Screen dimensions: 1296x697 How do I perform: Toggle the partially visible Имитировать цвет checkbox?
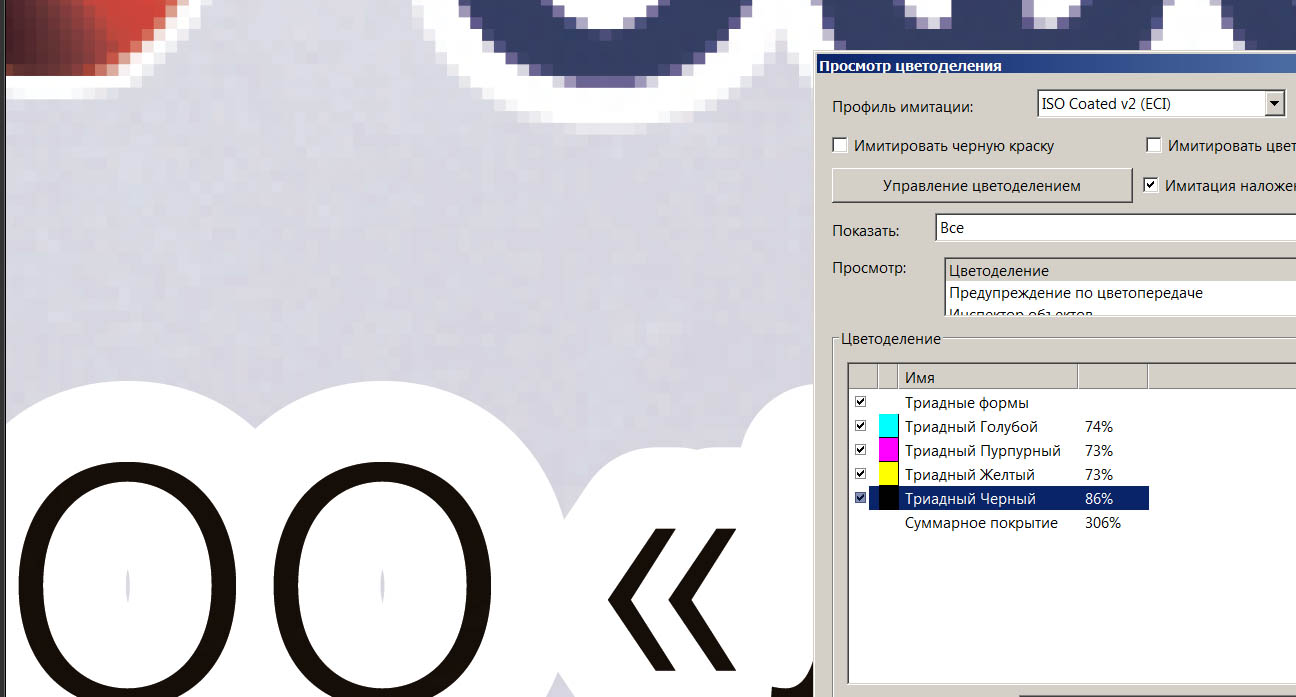tap(1154, 146)
